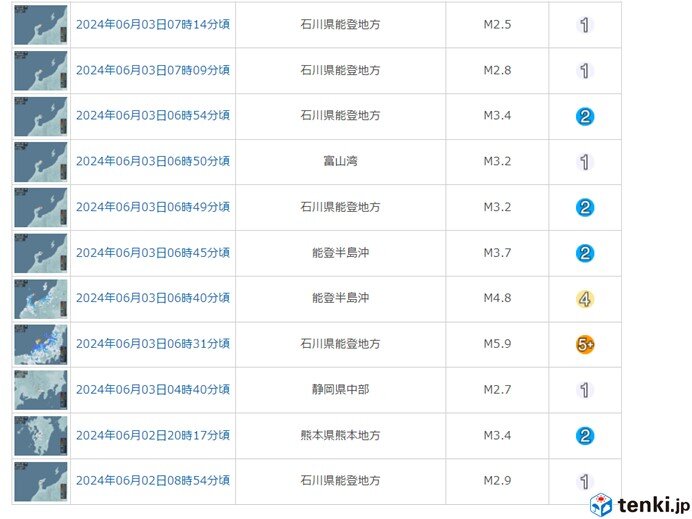Click intensity 2 icon in 熊本県熊本地方 row

[585, 436]
